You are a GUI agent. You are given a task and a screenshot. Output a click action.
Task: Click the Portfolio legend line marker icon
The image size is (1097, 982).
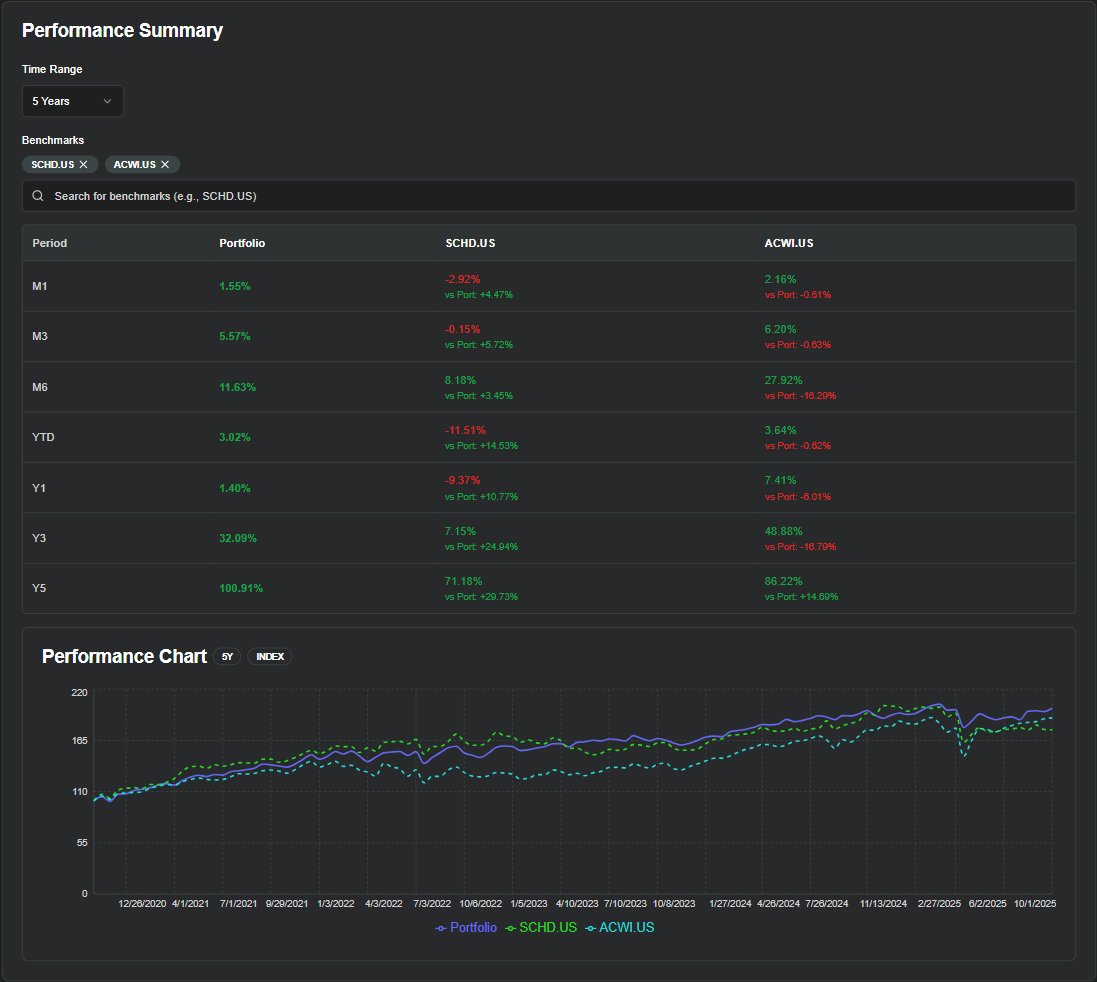tap(441, 928)
